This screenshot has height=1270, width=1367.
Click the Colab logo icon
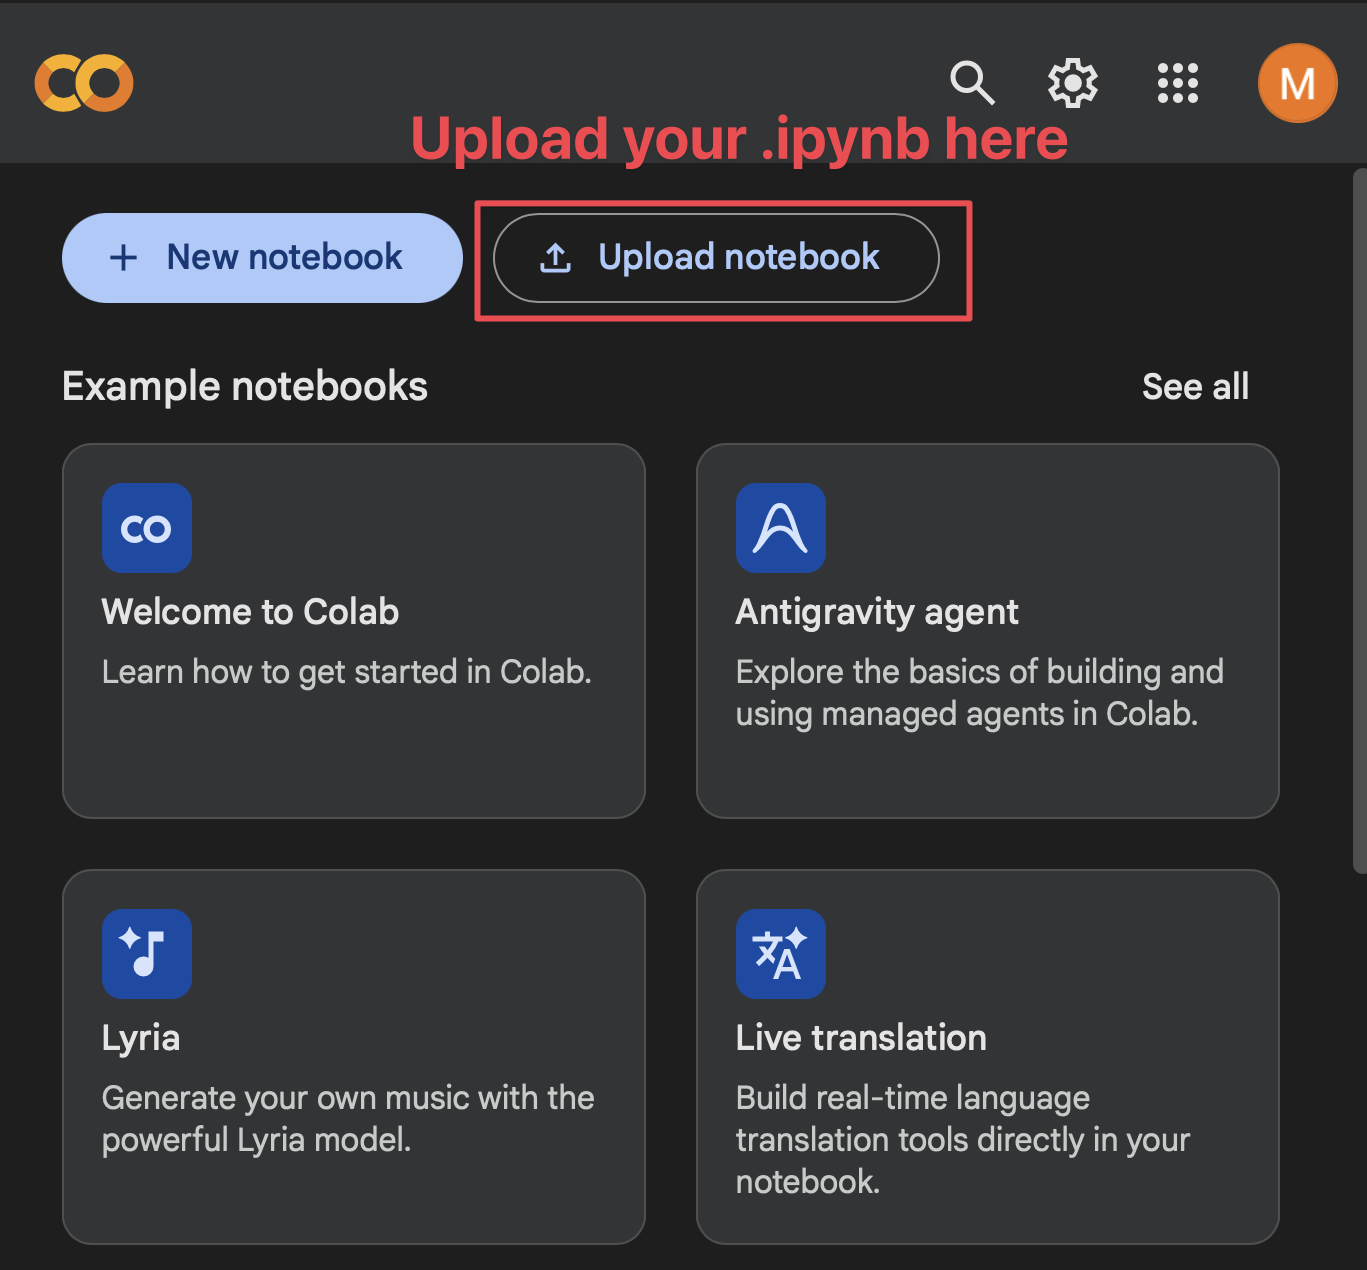84,83
